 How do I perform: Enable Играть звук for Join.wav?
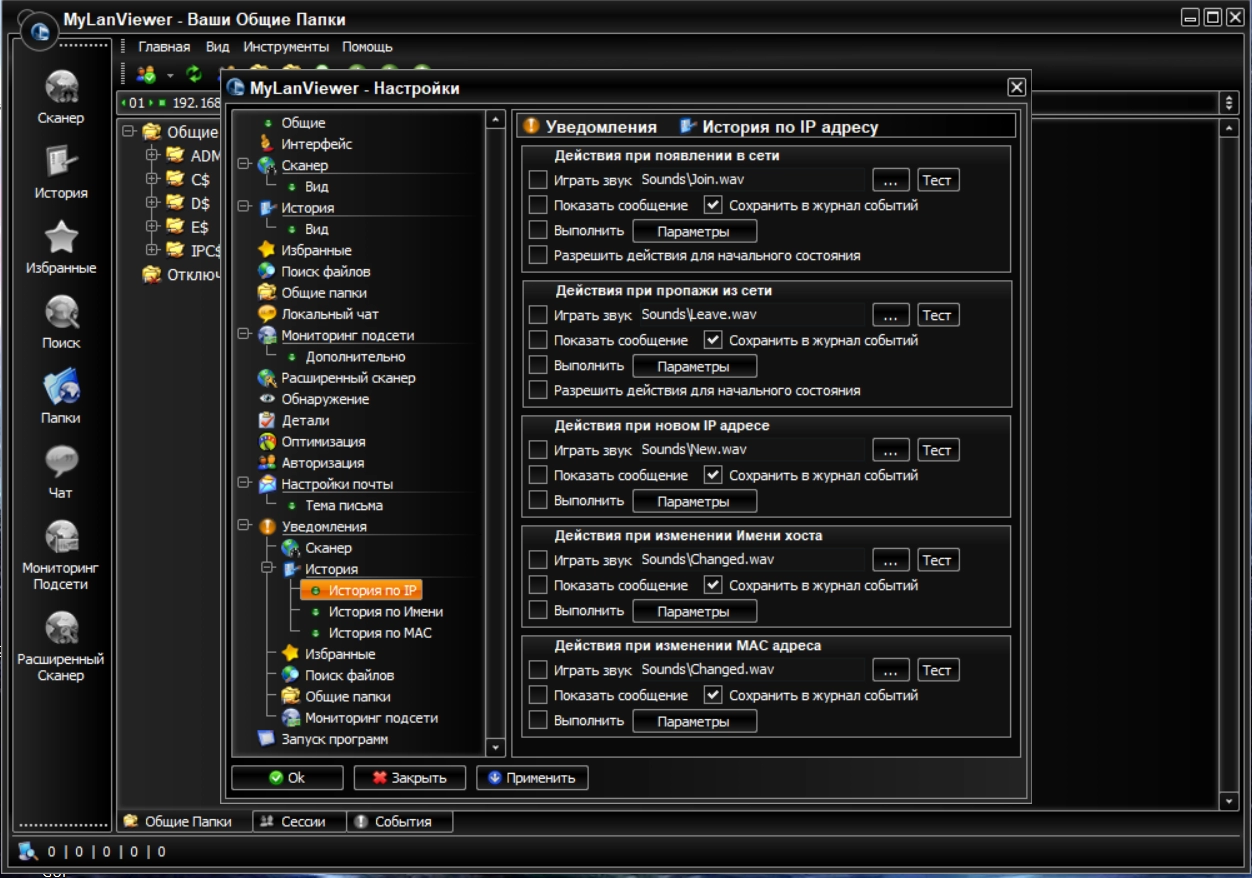coord(538,180)
